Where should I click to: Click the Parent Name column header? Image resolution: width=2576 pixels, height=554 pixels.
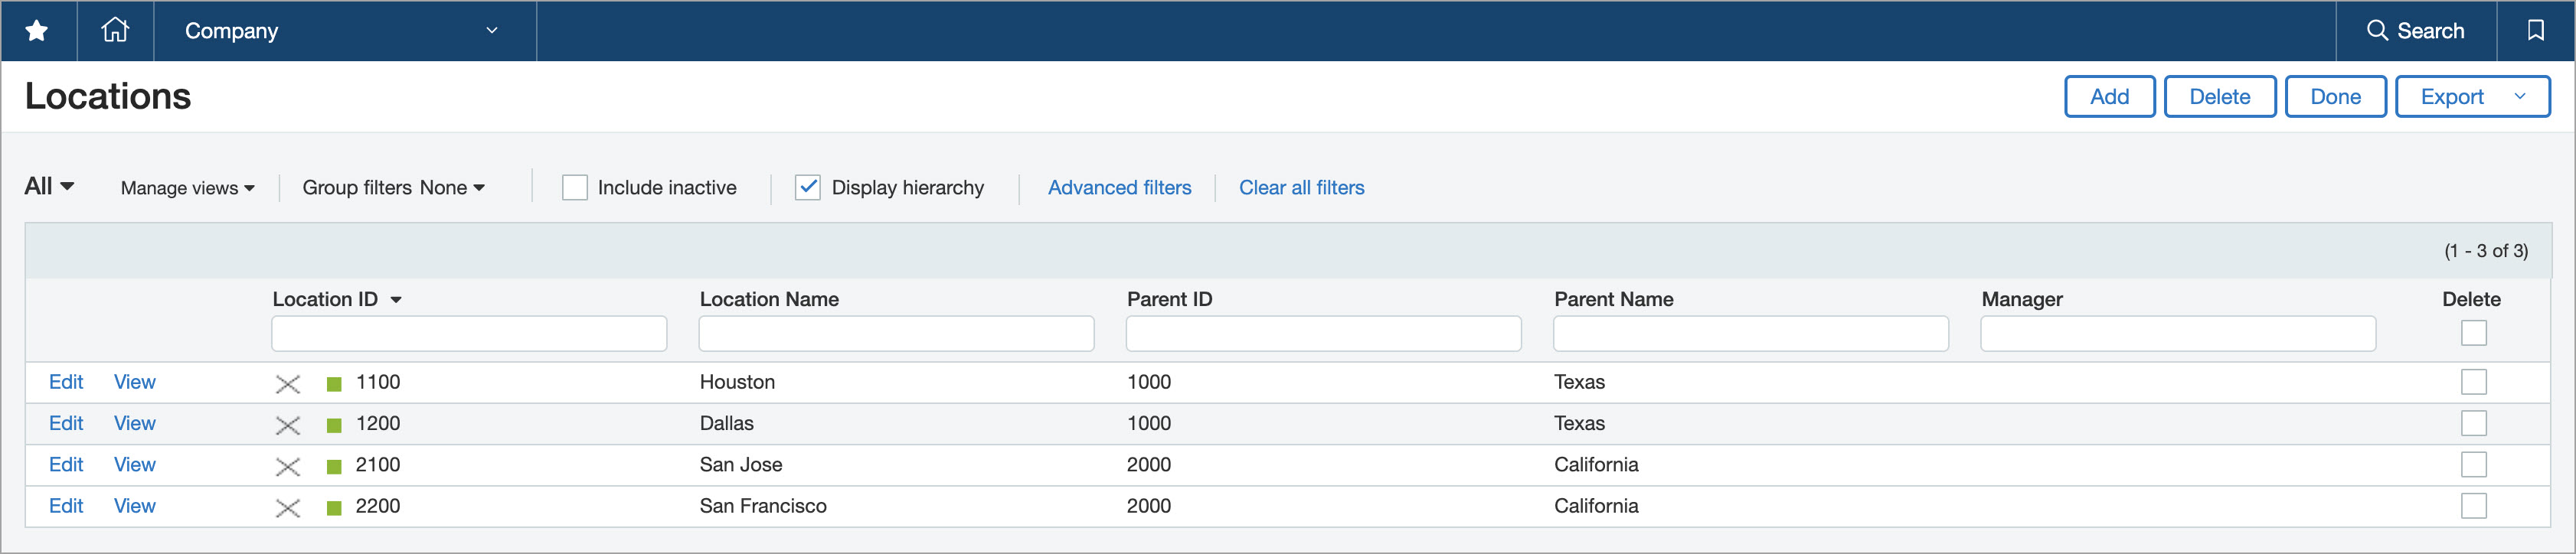coord(1613,299)
